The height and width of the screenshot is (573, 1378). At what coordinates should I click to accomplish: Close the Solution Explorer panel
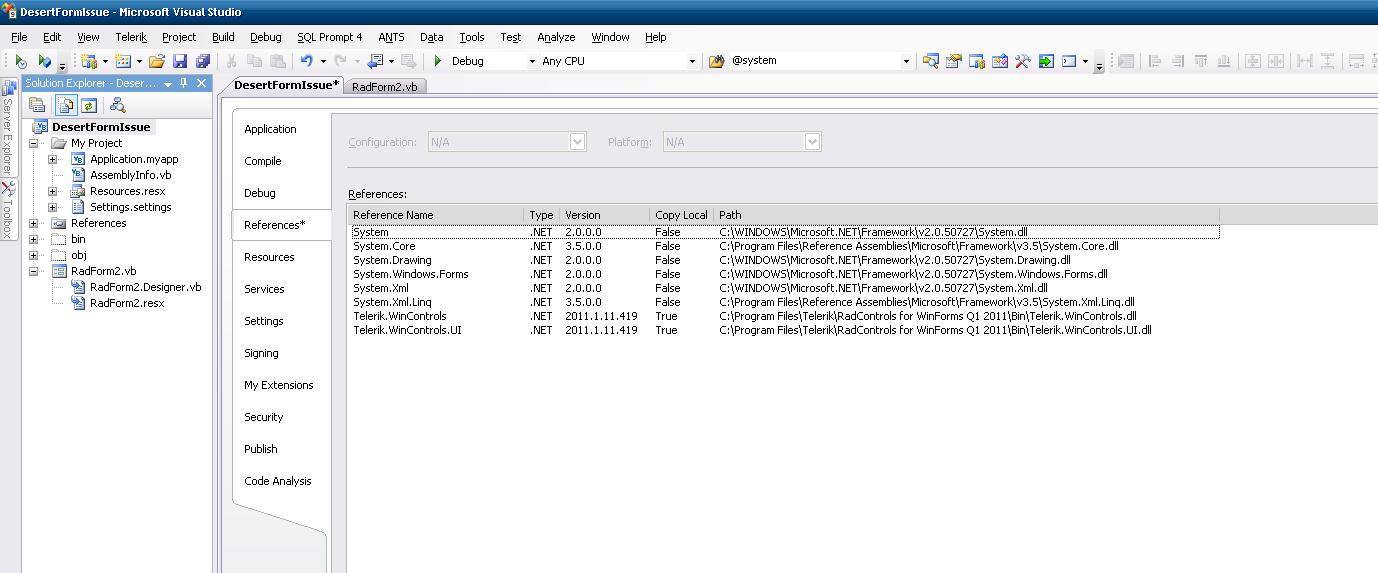[202, 83]
